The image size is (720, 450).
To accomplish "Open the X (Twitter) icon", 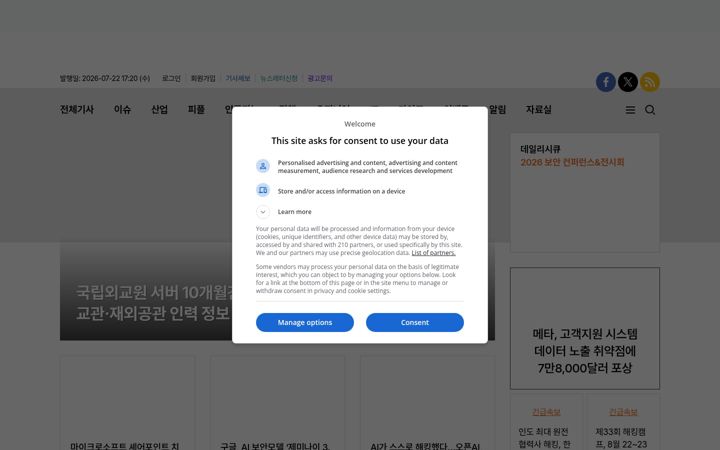I will click(x=628, y=82).
